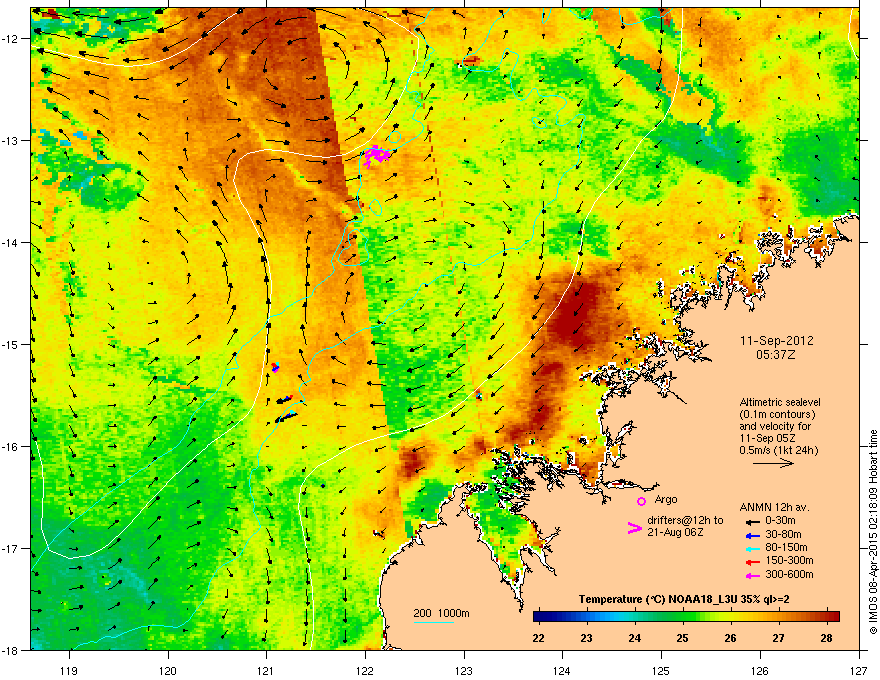Select the black 0-30m arrow legend symbol

752,521
